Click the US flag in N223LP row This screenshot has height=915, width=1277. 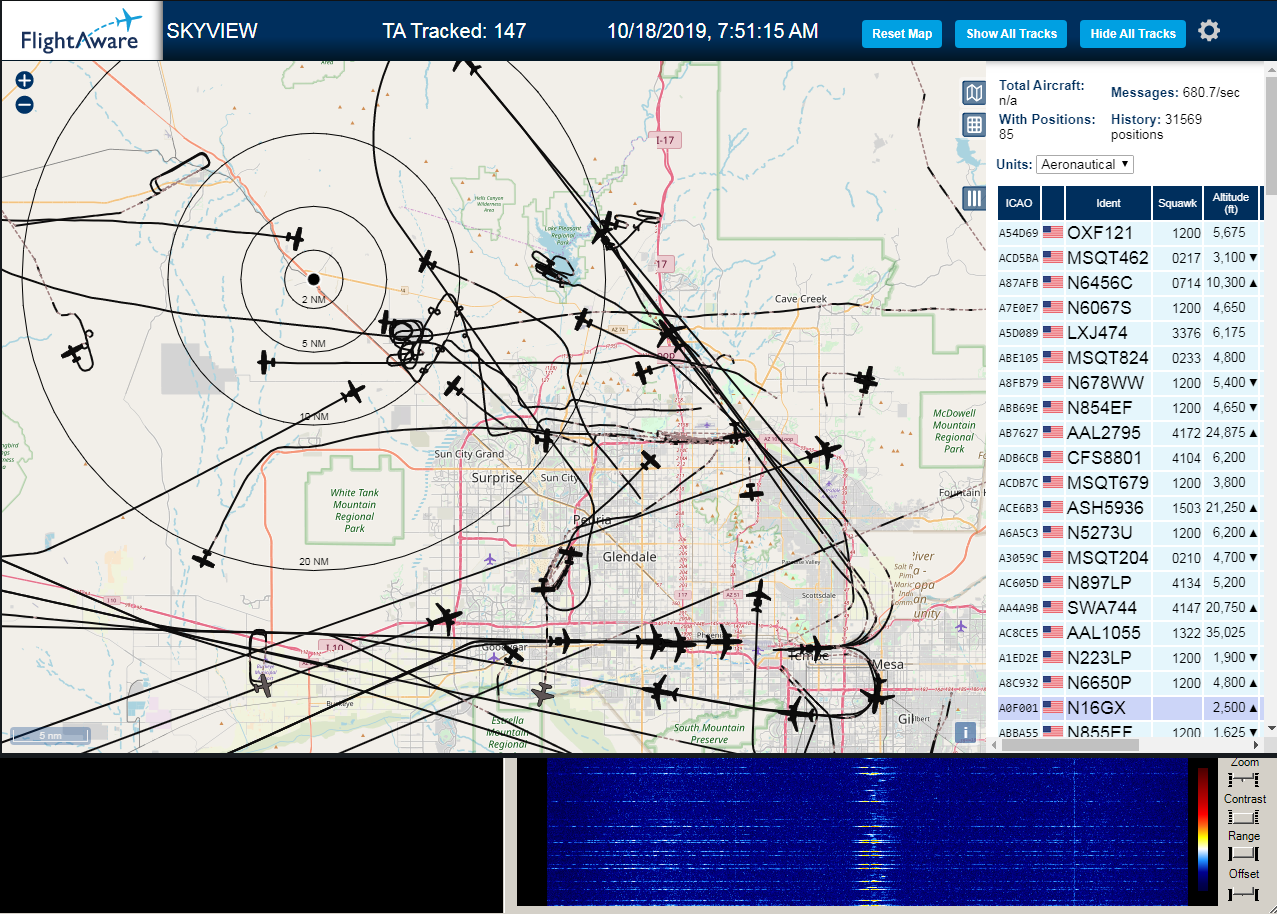pos(1053,657)
